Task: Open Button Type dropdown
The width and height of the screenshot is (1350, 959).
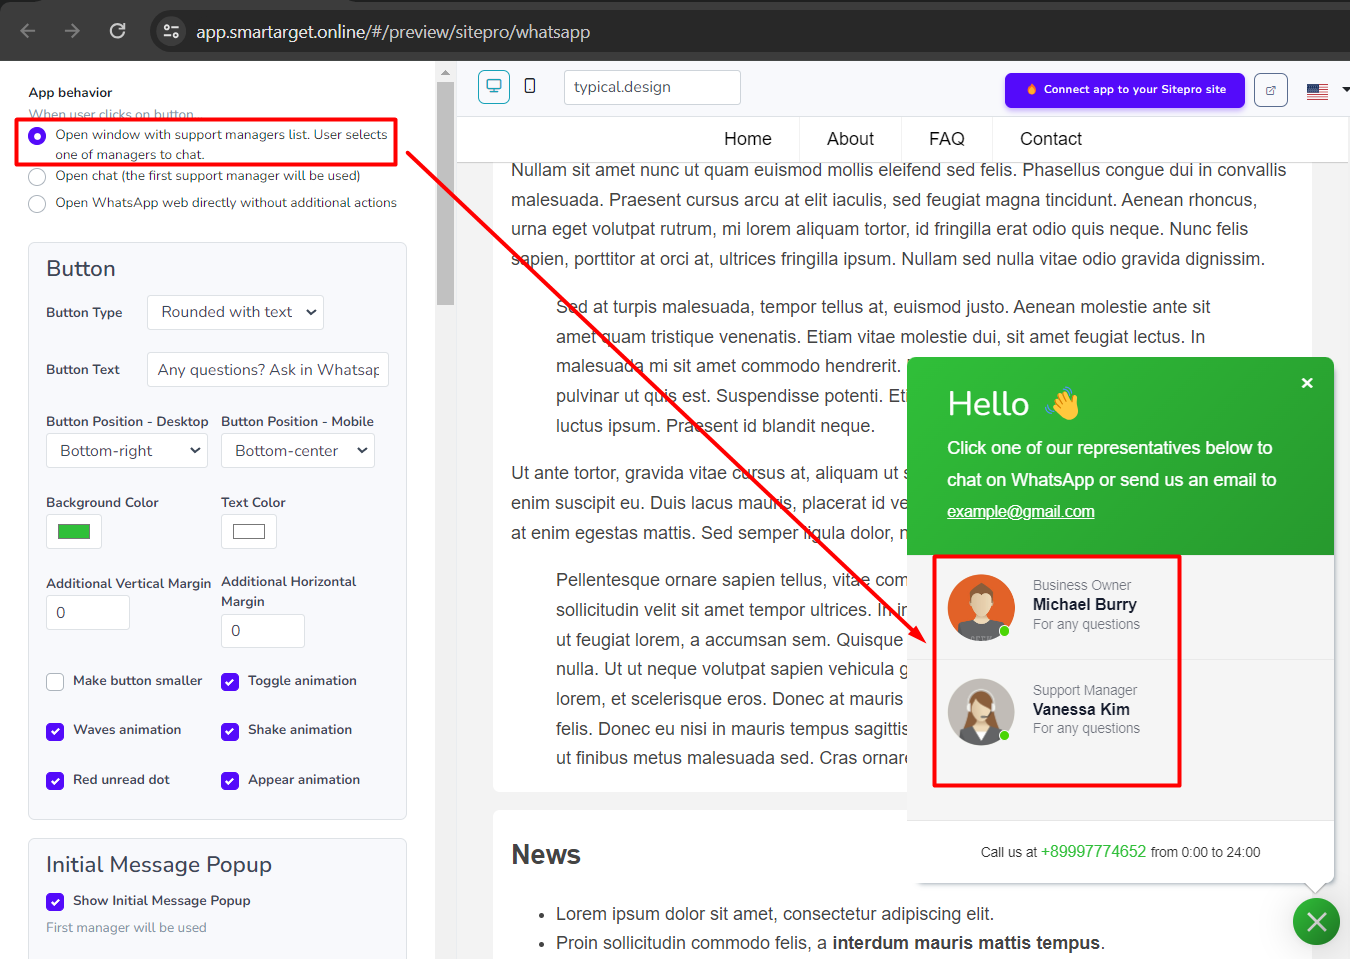Action: coord(235,313)
